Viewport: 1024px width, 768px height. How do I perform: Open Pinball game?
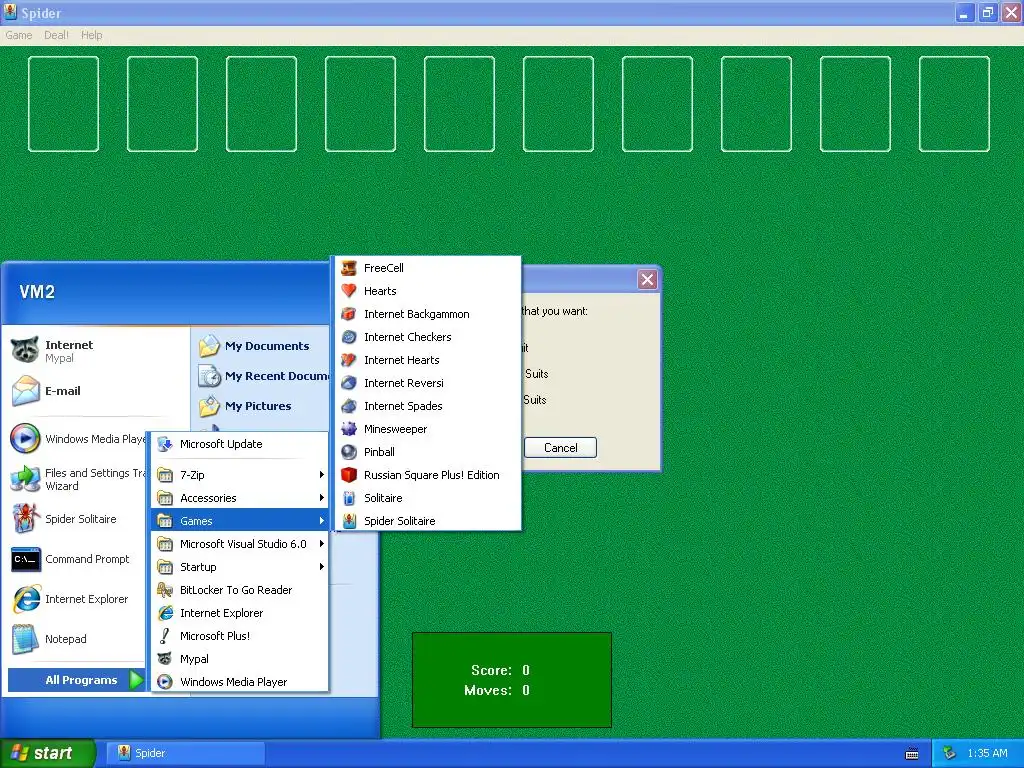428,452
